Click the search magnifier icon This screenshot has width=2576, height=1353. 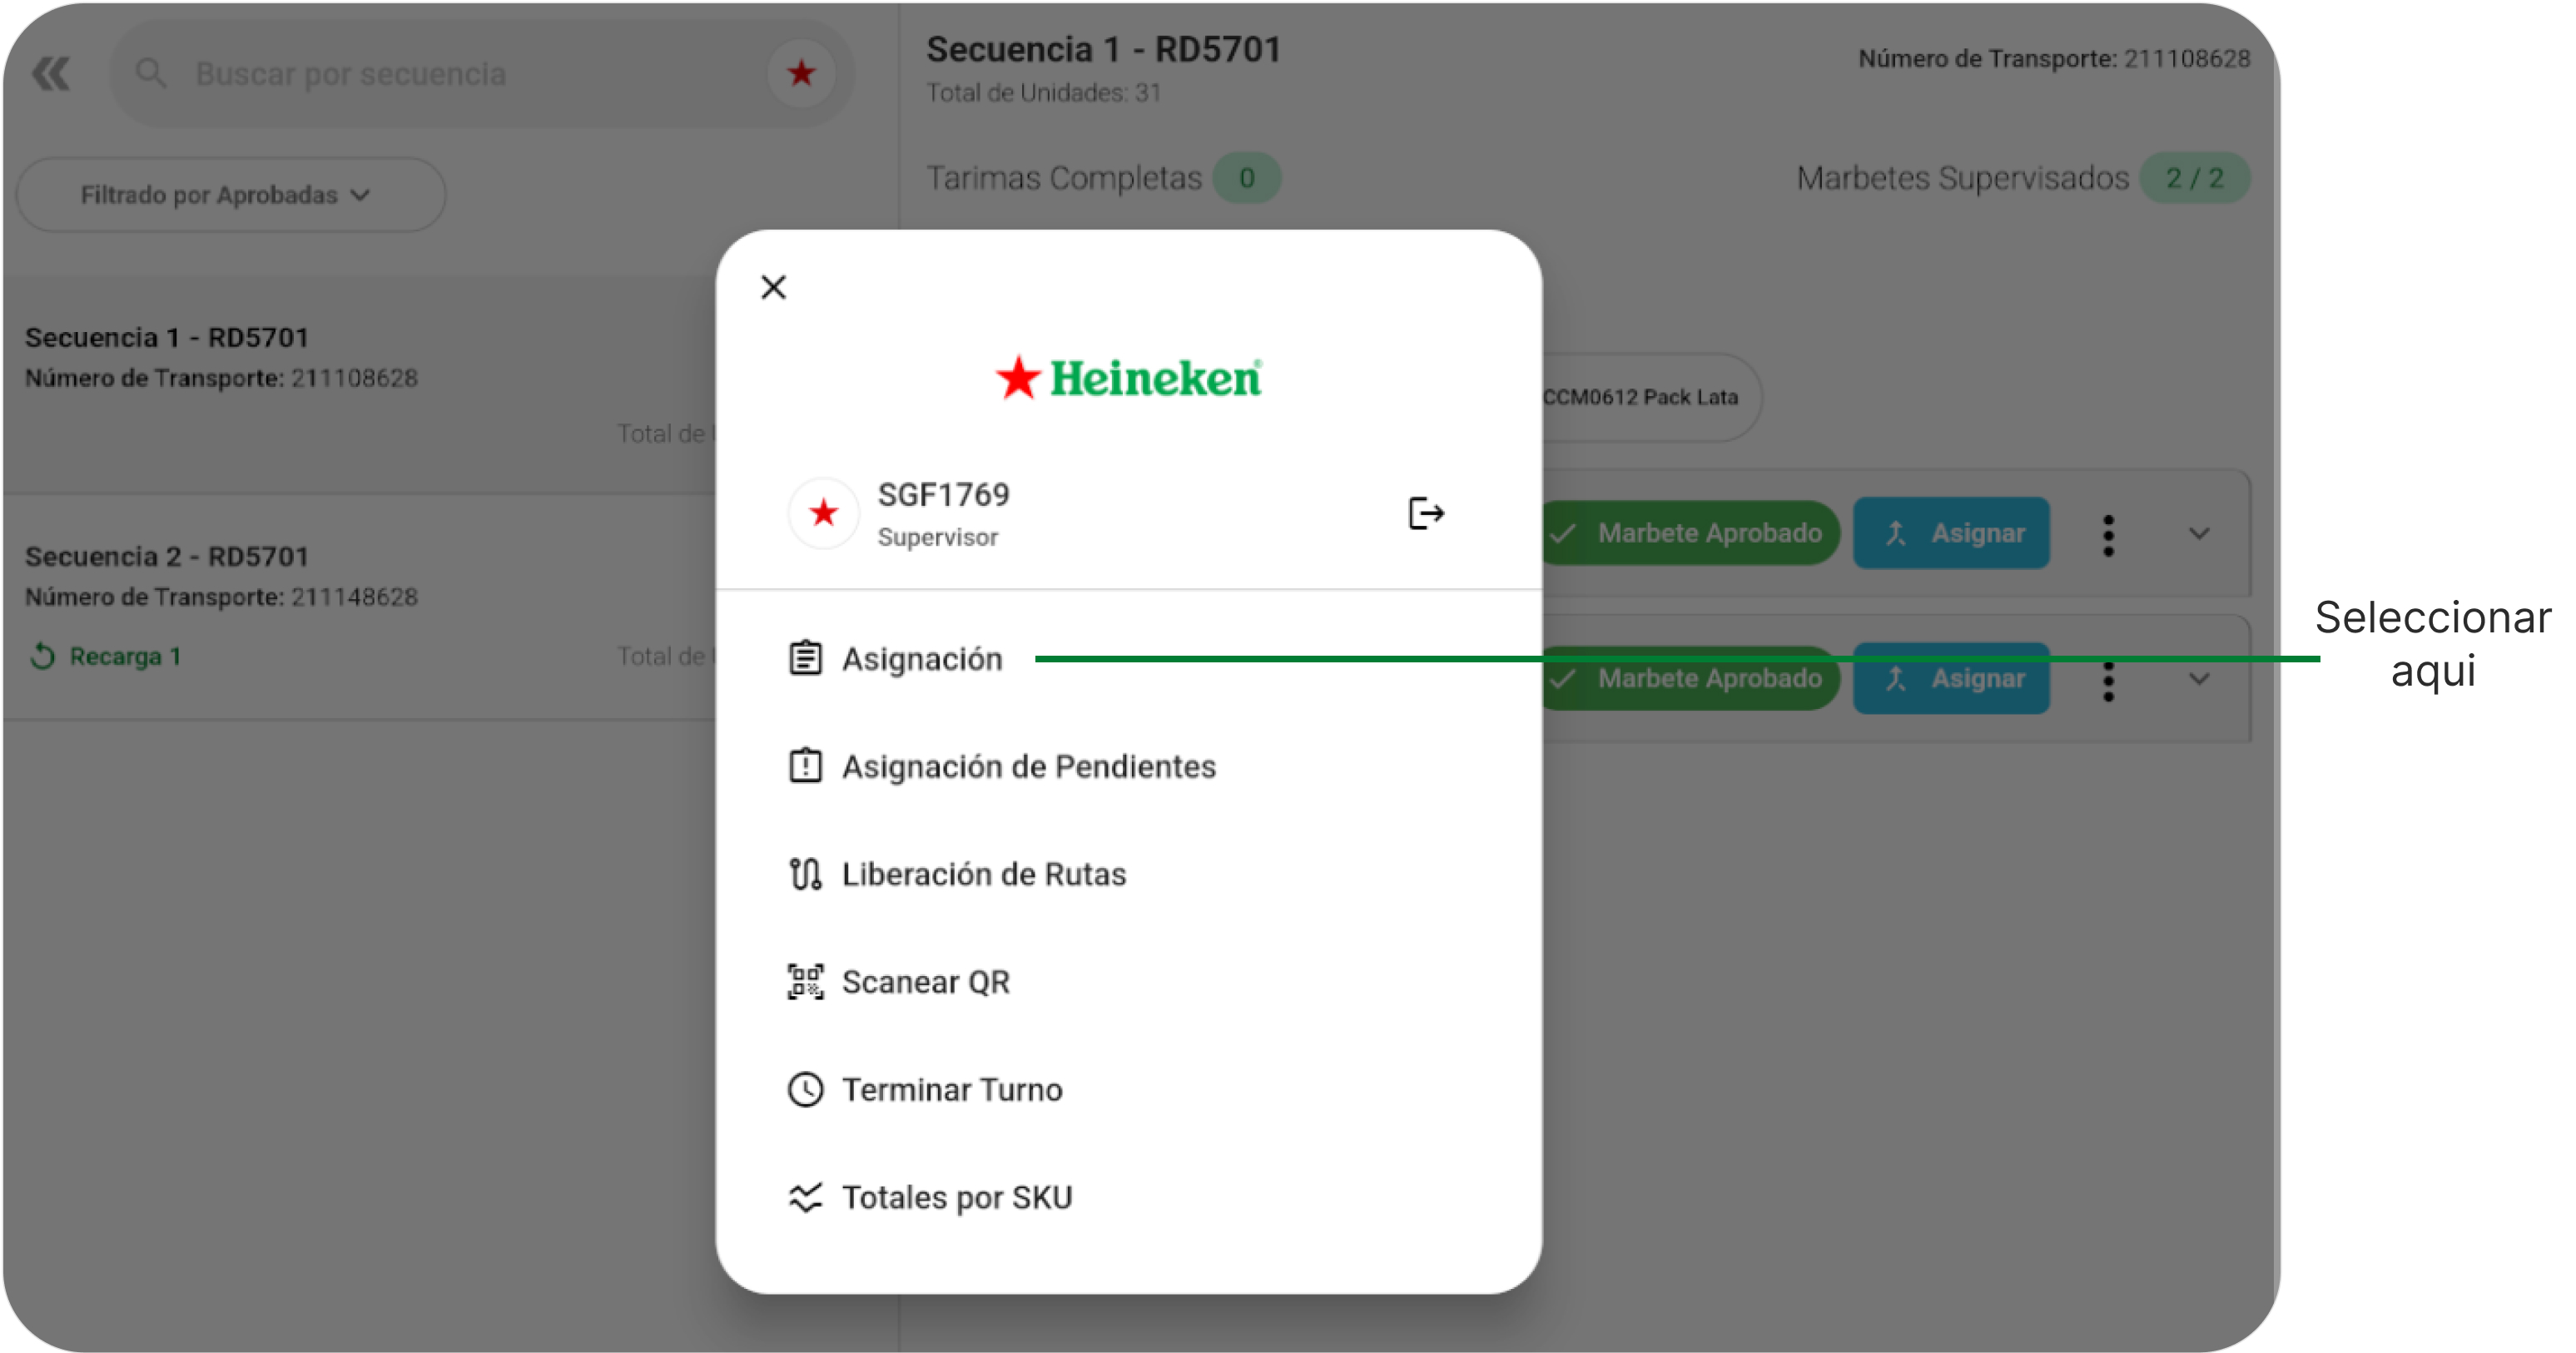(150, 73)
